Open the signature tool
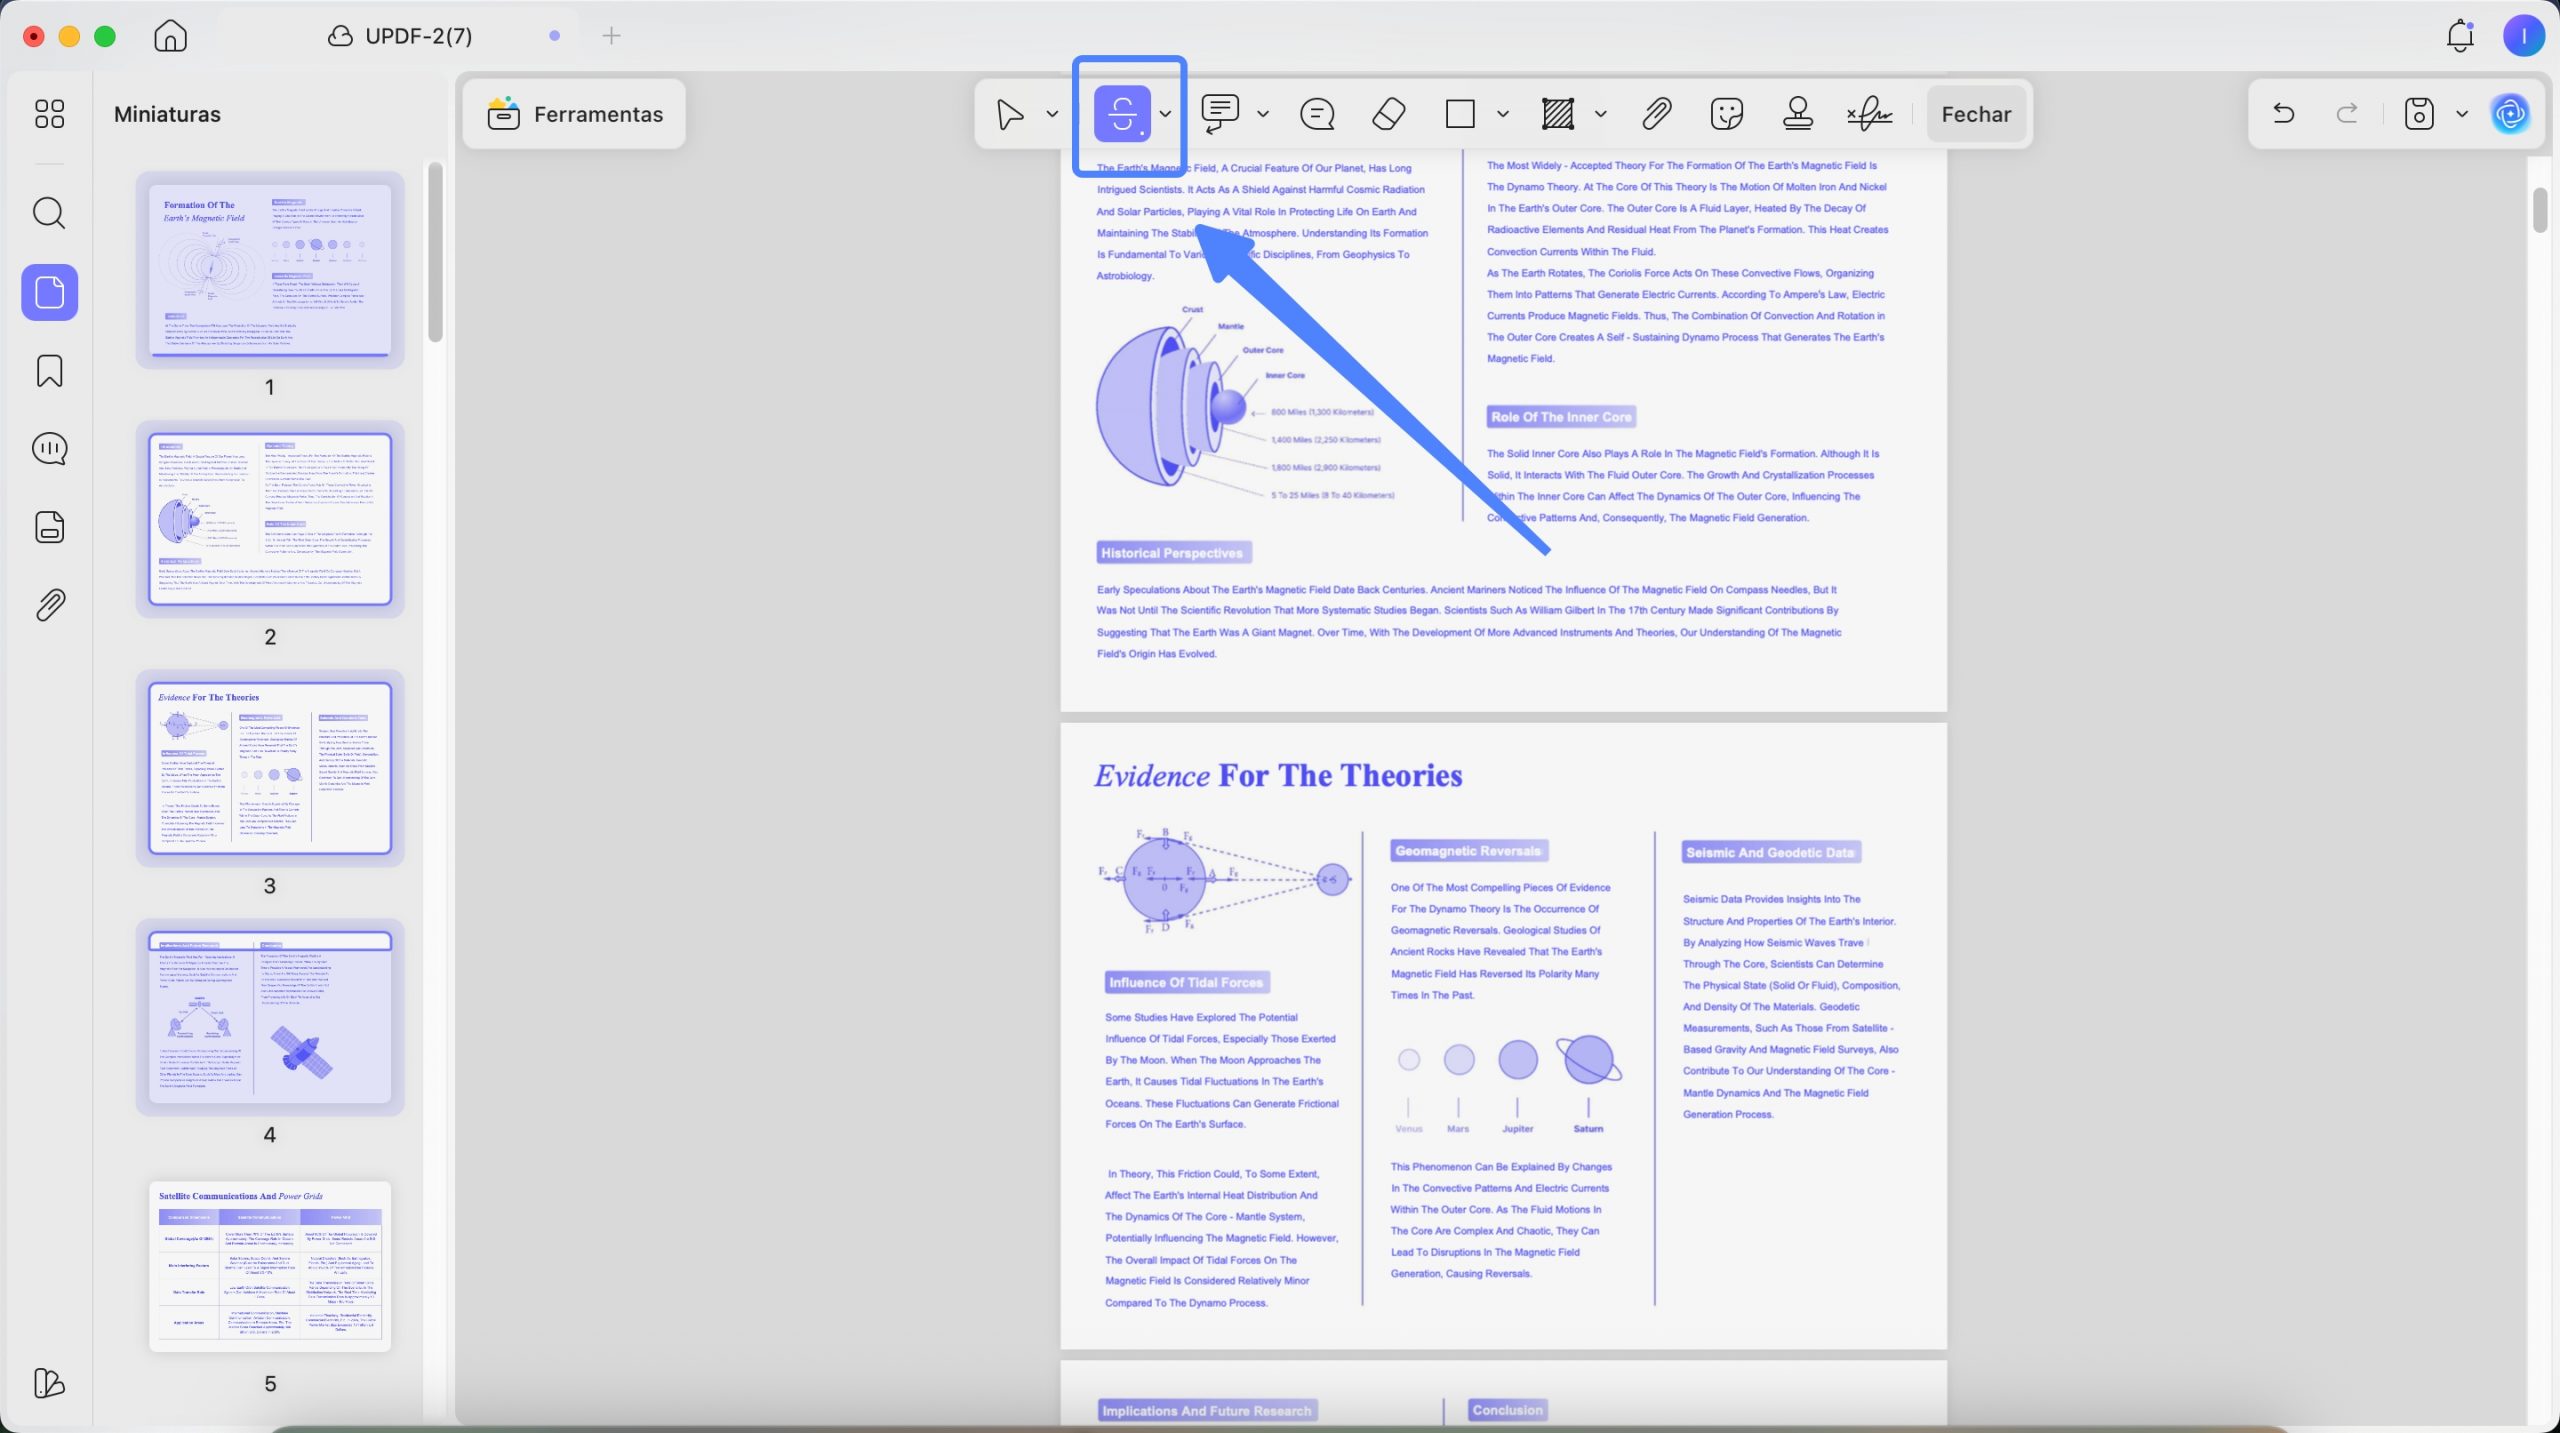Image resolution: width=2560 pixels, height=1433 pixels. (x=1869, y=114)
